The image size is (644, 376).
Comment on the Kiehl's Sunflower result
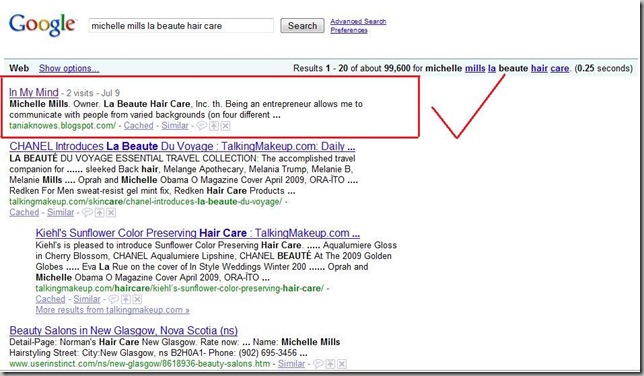coord(113,299)
